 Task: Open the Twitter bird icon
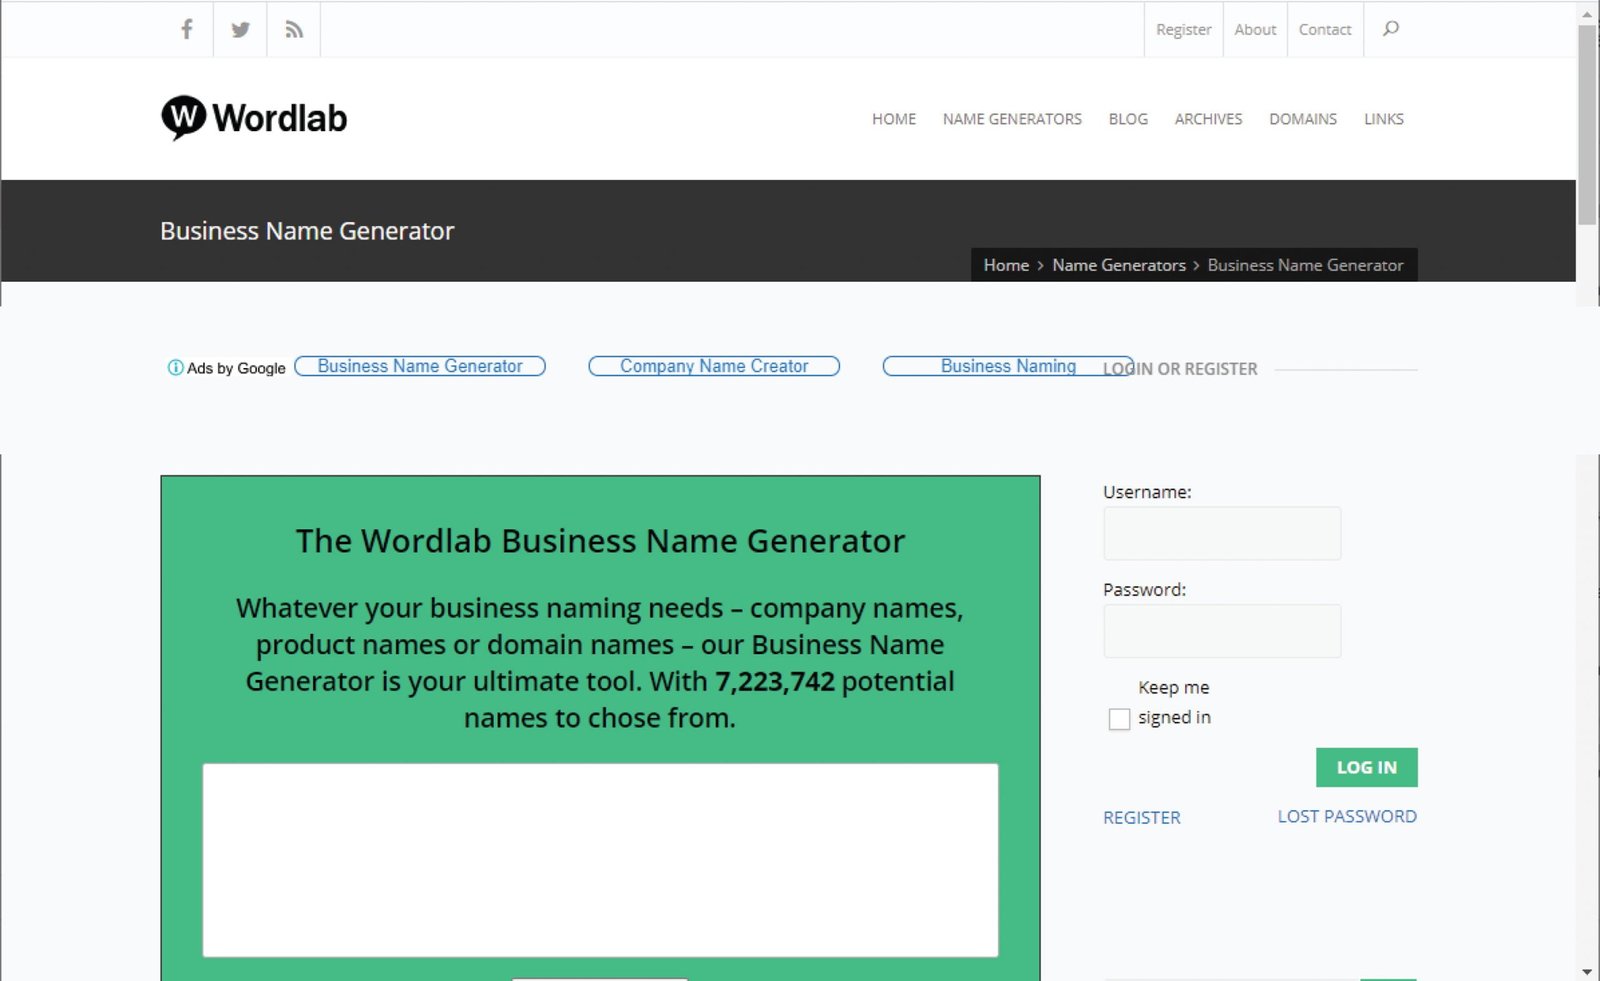coord(240,30)
